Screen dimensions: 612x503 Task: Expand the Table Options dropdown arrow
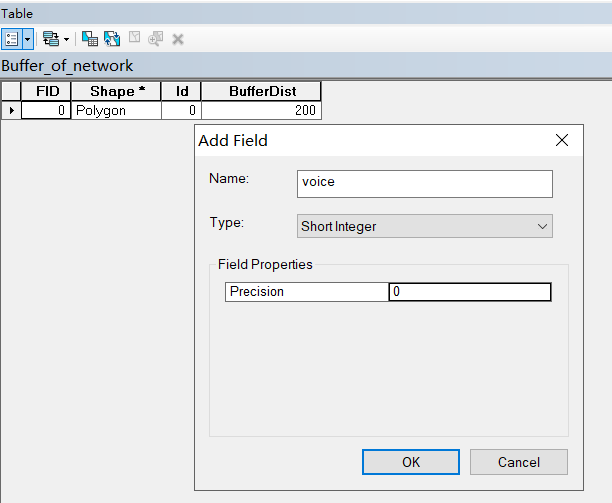(28, 39)
